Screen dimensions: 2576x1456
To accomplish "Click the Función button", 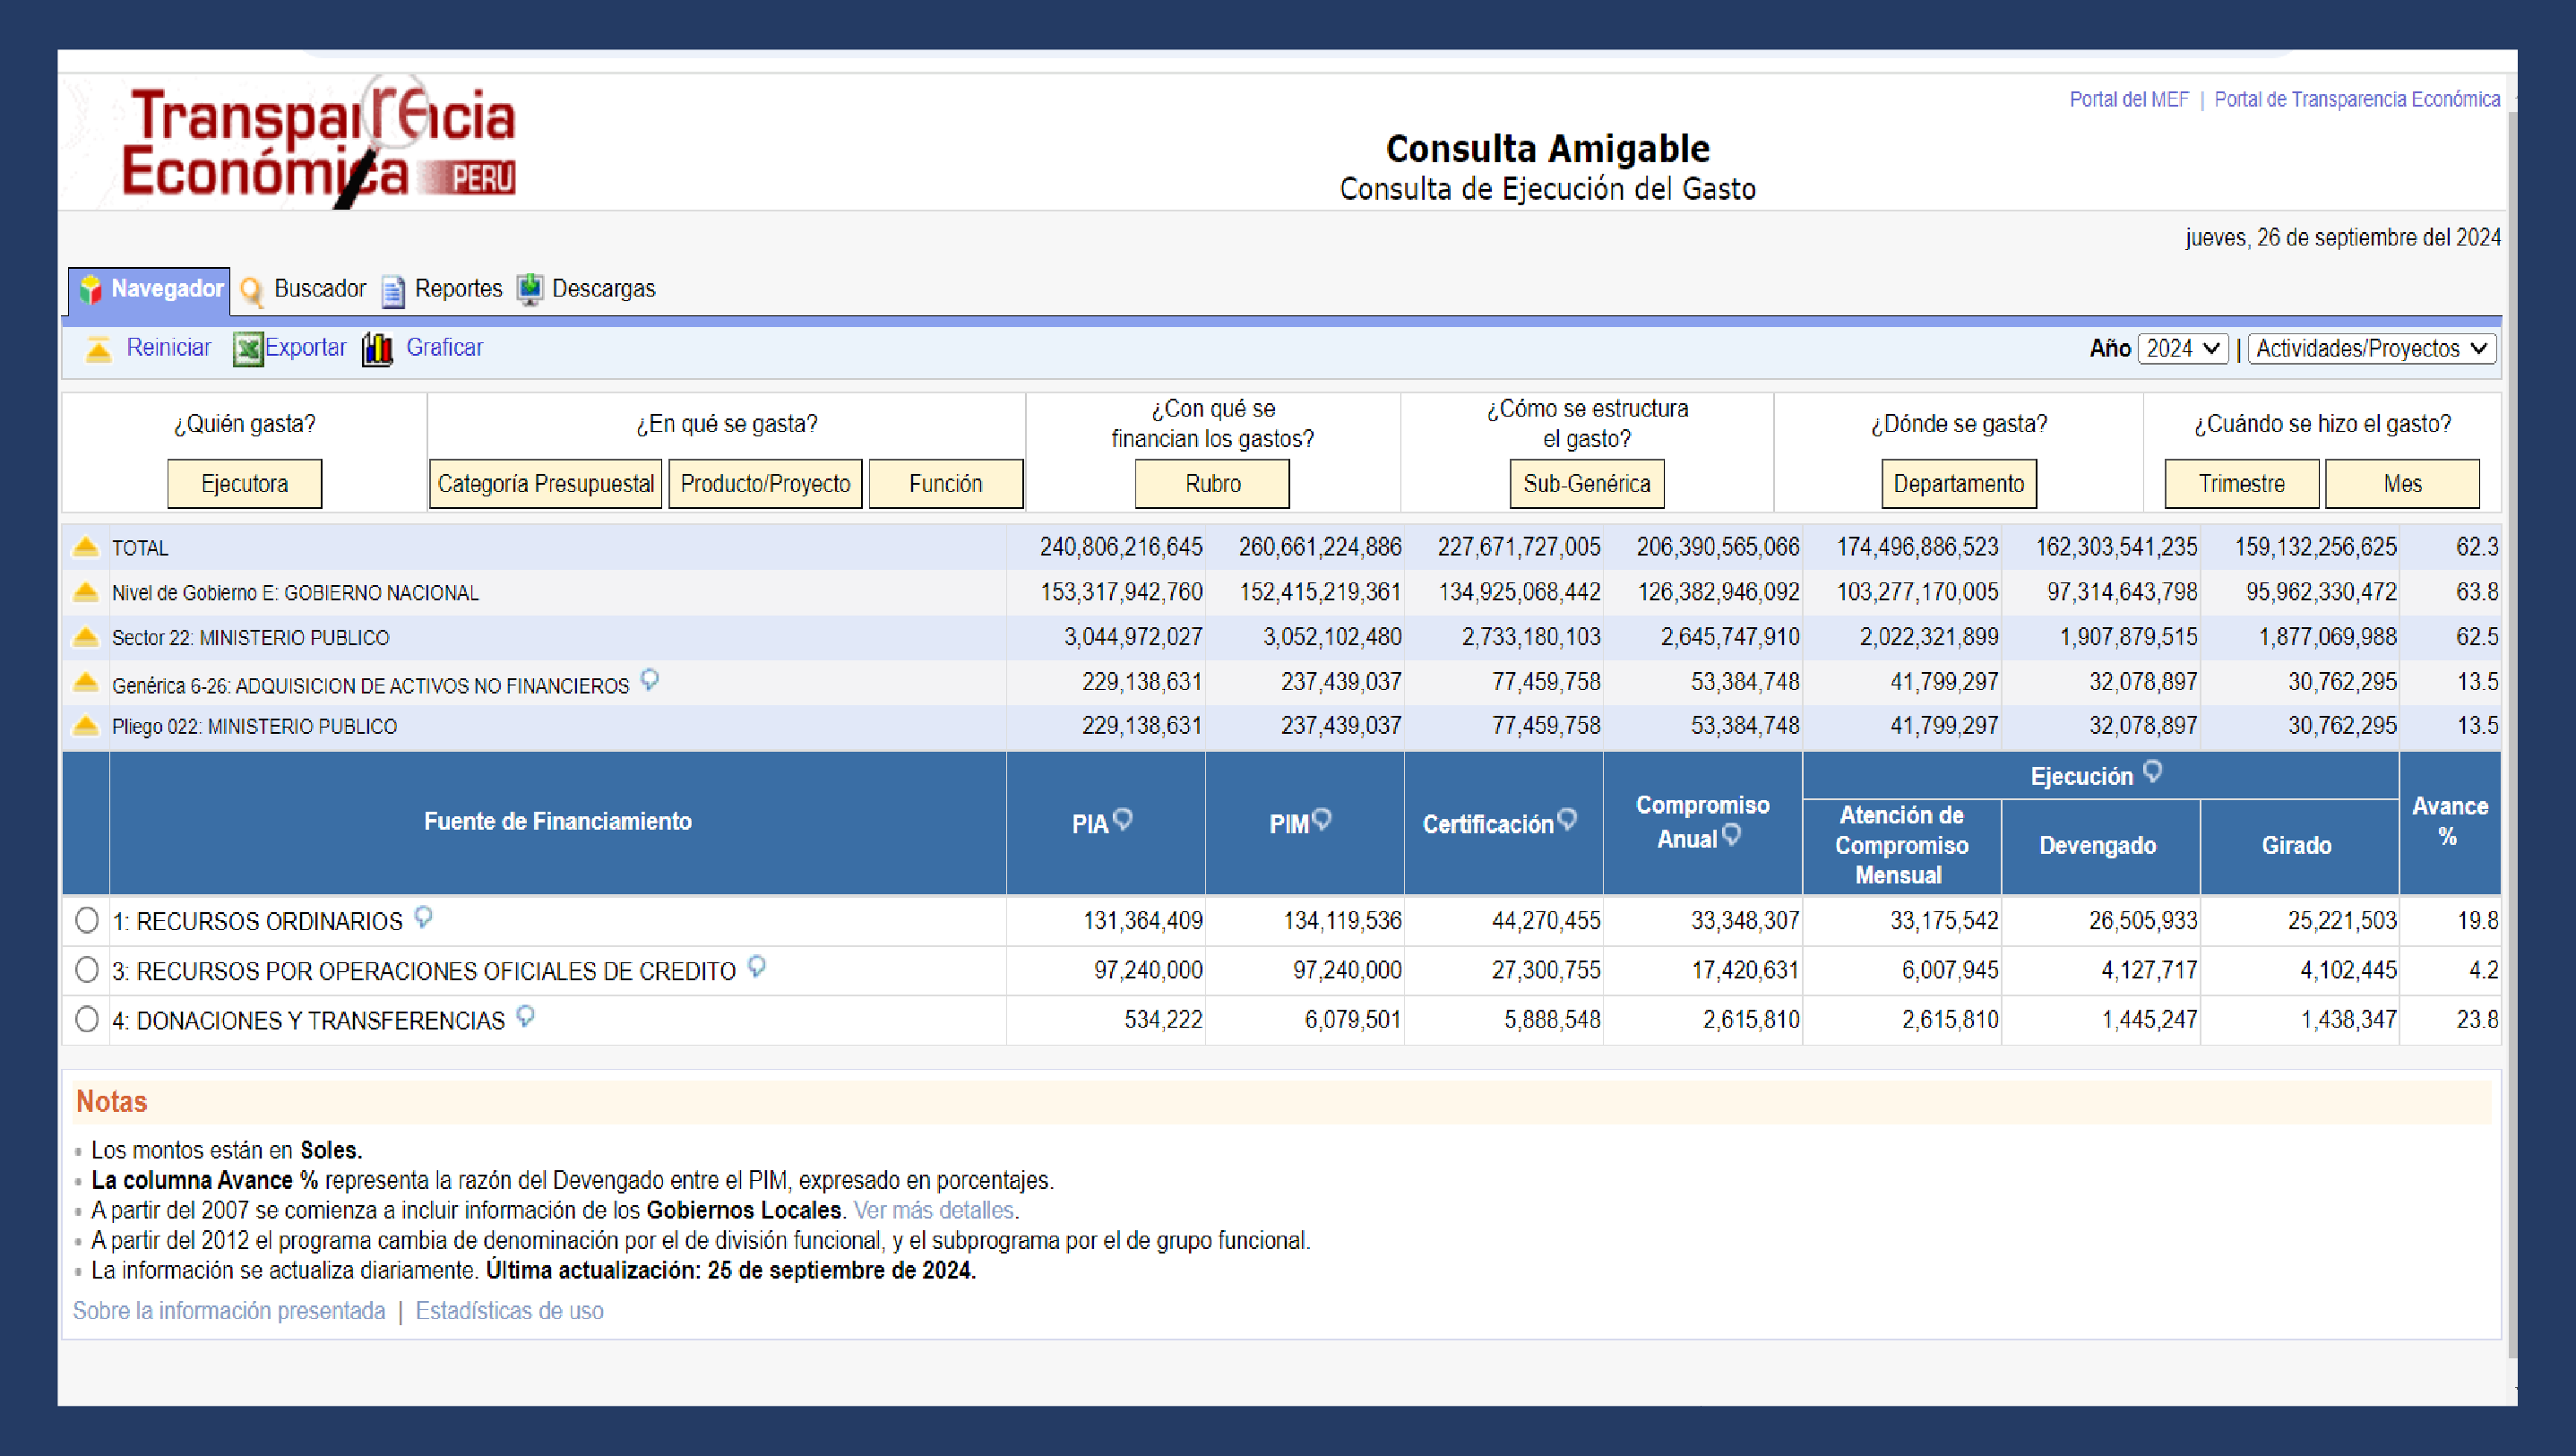I will [946, 484].
